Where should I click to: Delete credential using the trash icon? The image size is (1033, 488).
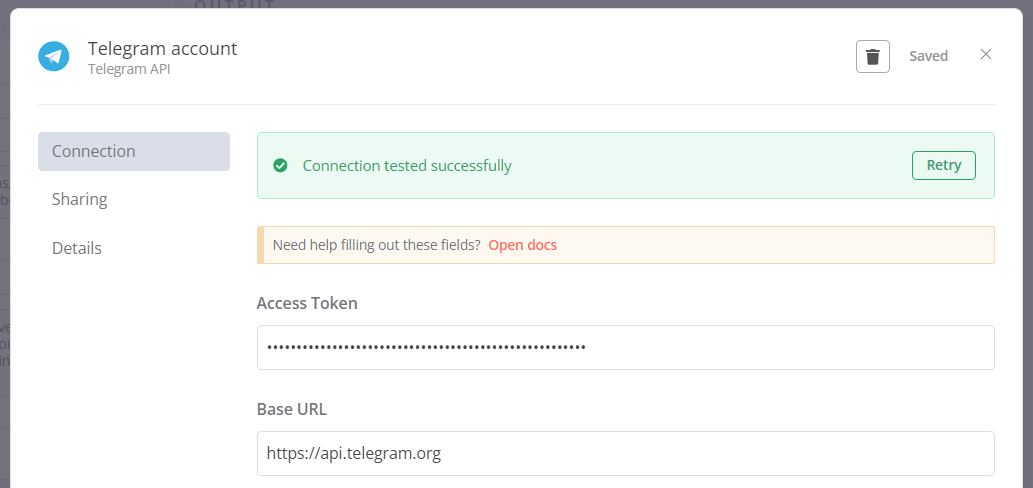coord(872,56)
